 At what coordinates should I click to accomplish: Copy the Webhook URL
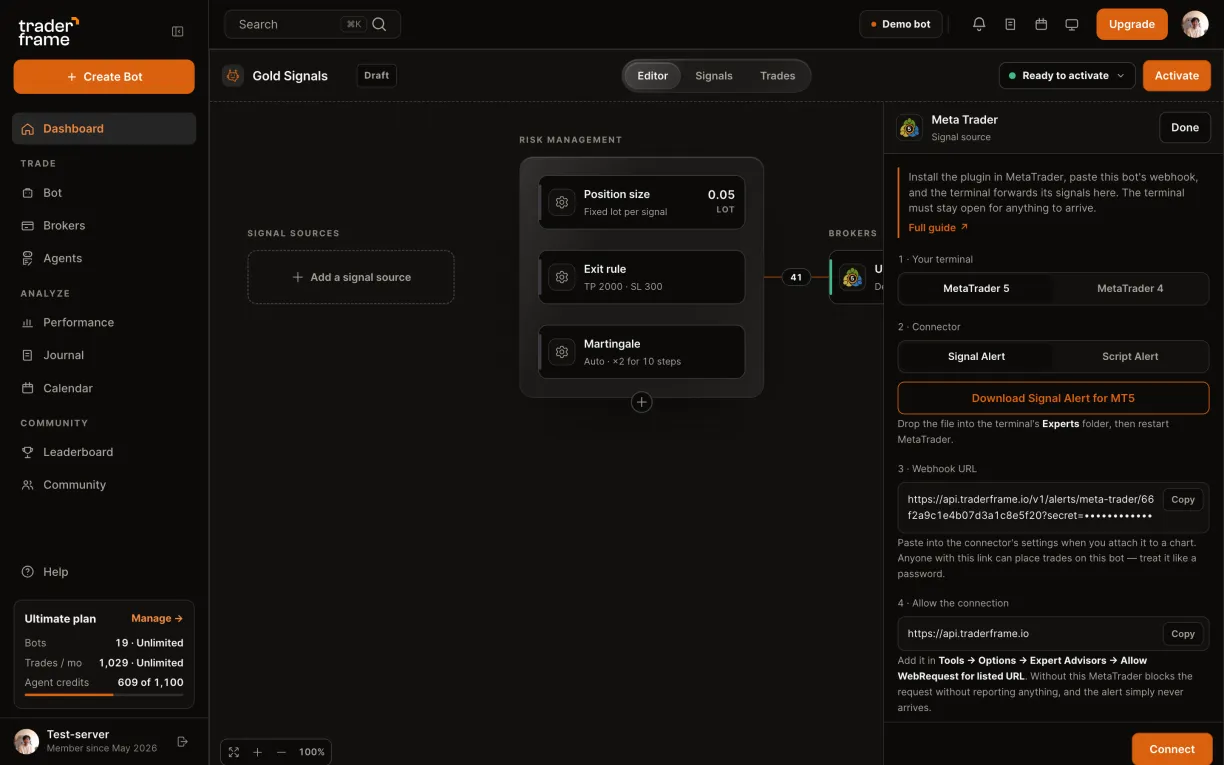click(x=1183, y=500)
